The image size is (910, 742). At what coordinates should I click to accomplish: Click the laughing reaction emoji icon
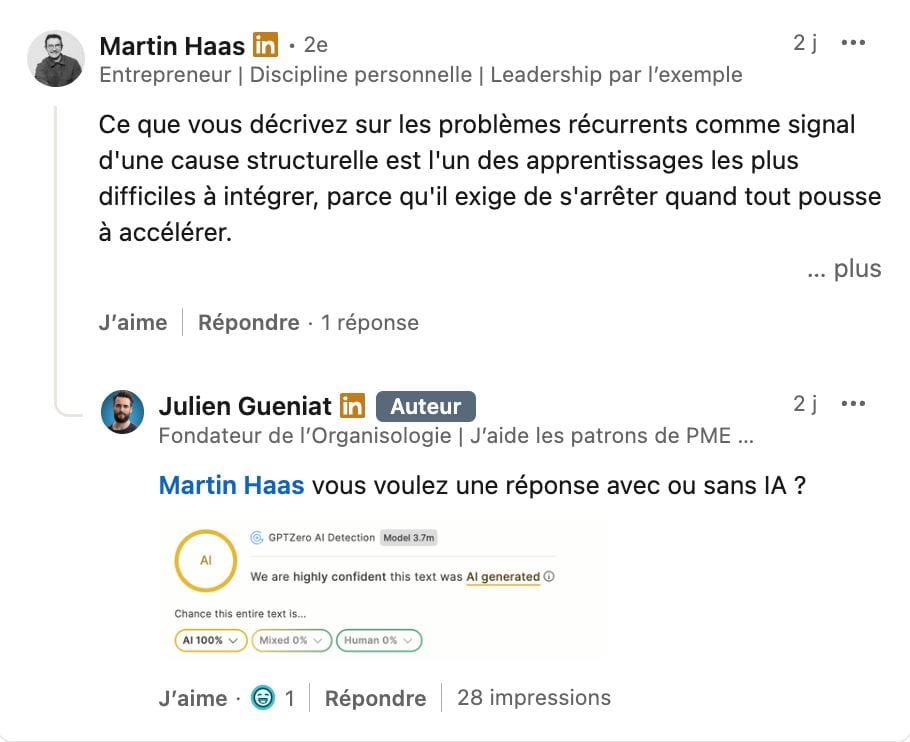[x=262, y=697]
